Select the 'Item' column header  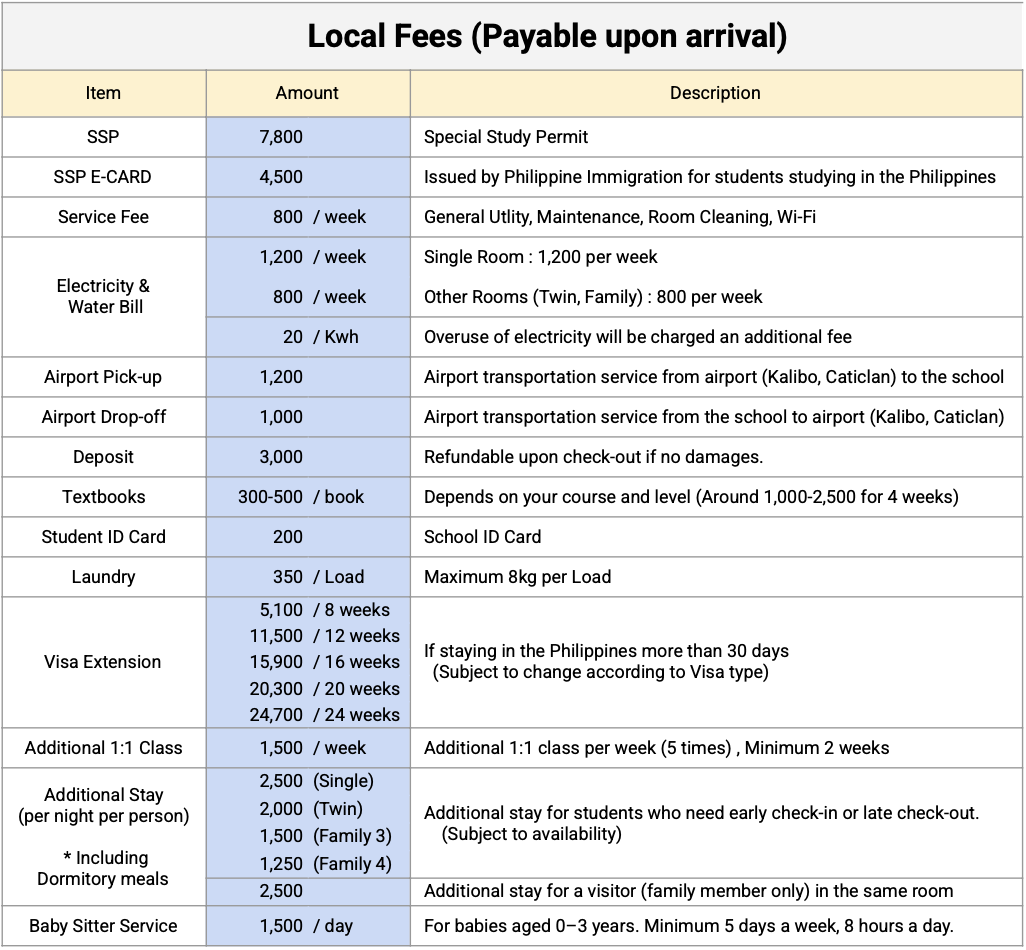coord(103,93)
